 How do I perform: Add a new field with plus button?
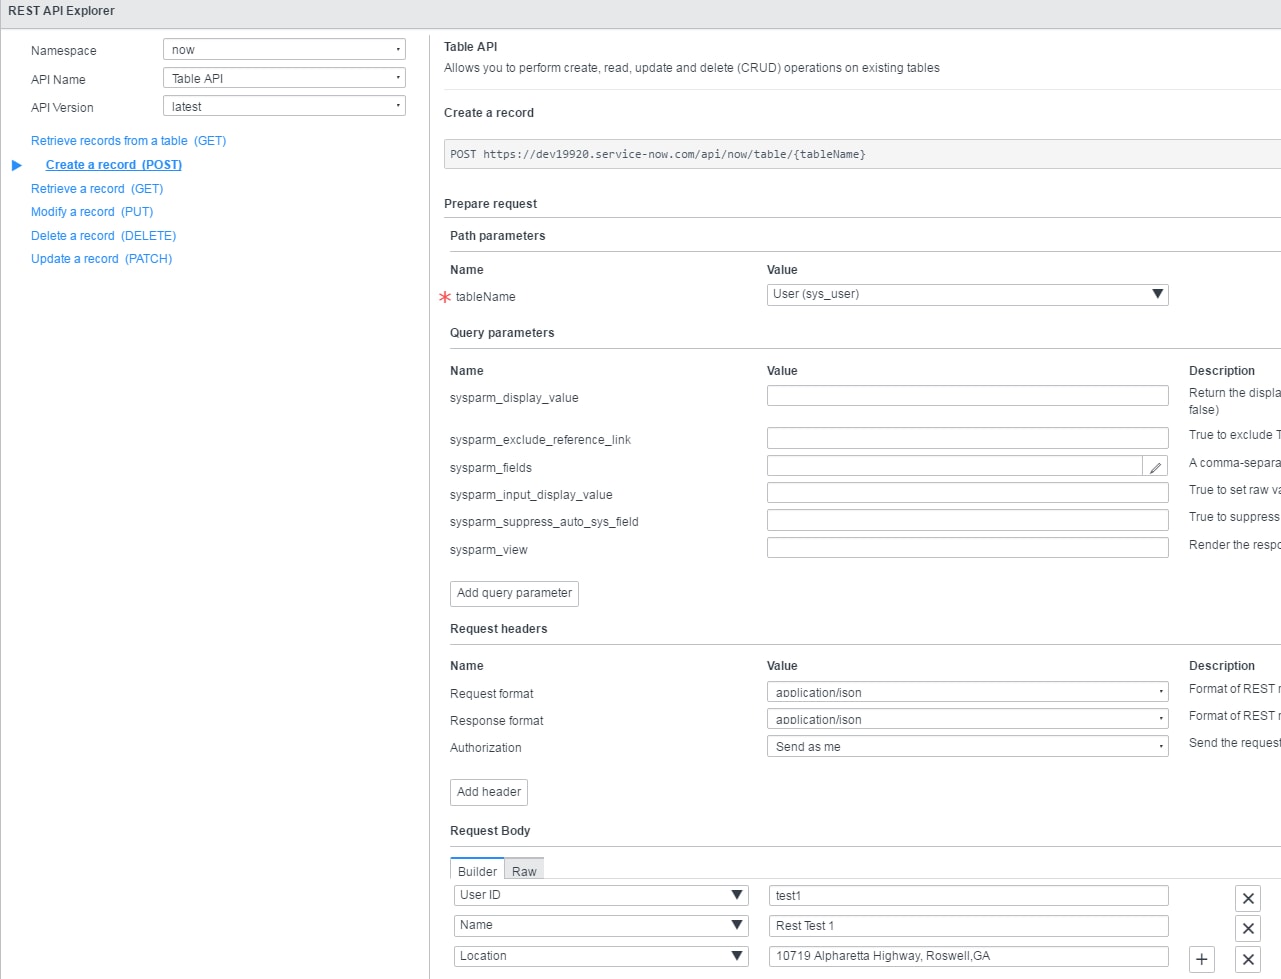[1202, 959]
